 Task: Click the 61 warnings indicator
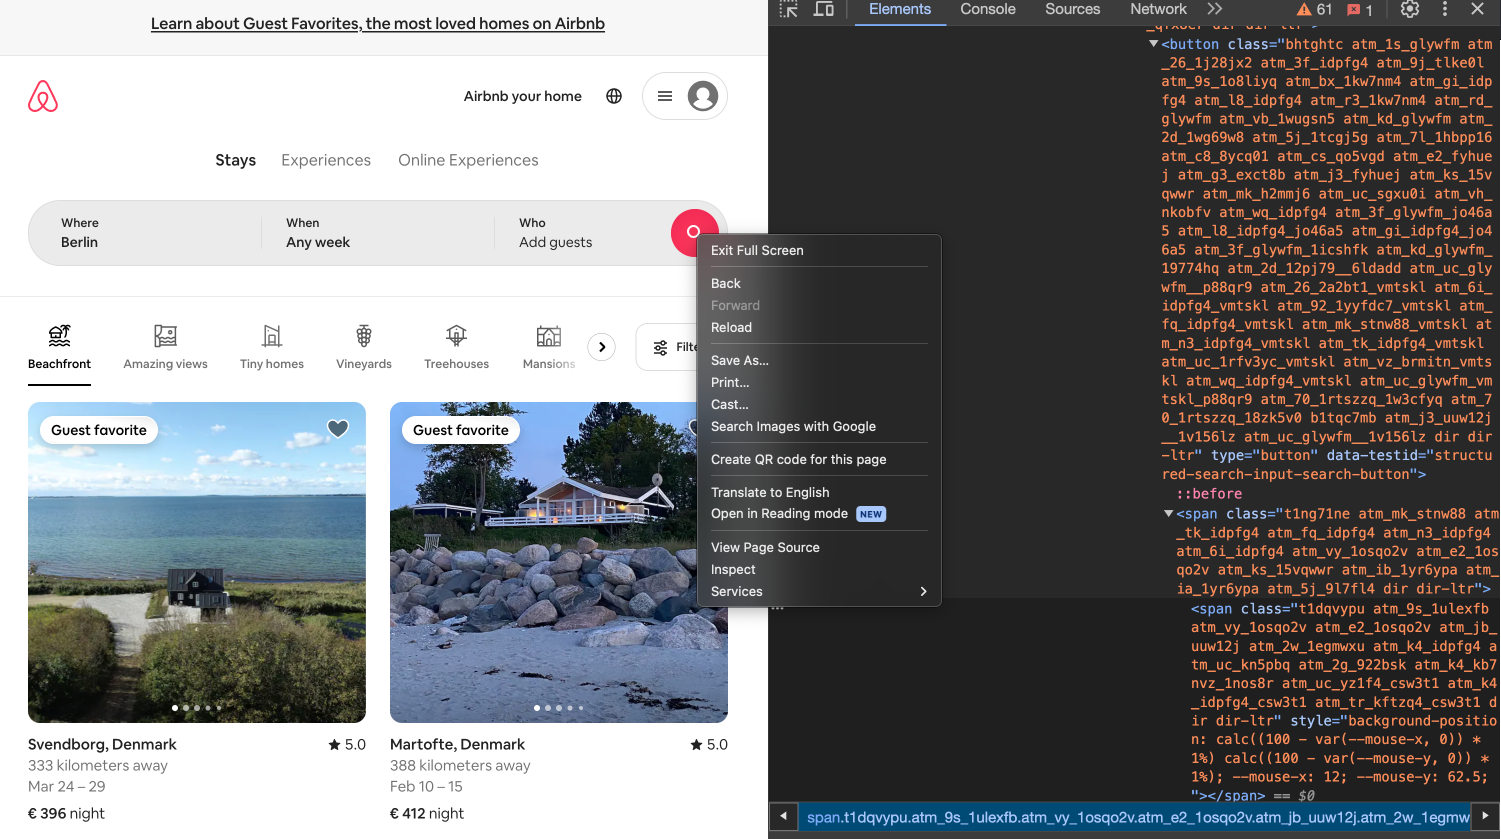[x=1314, y=9]
